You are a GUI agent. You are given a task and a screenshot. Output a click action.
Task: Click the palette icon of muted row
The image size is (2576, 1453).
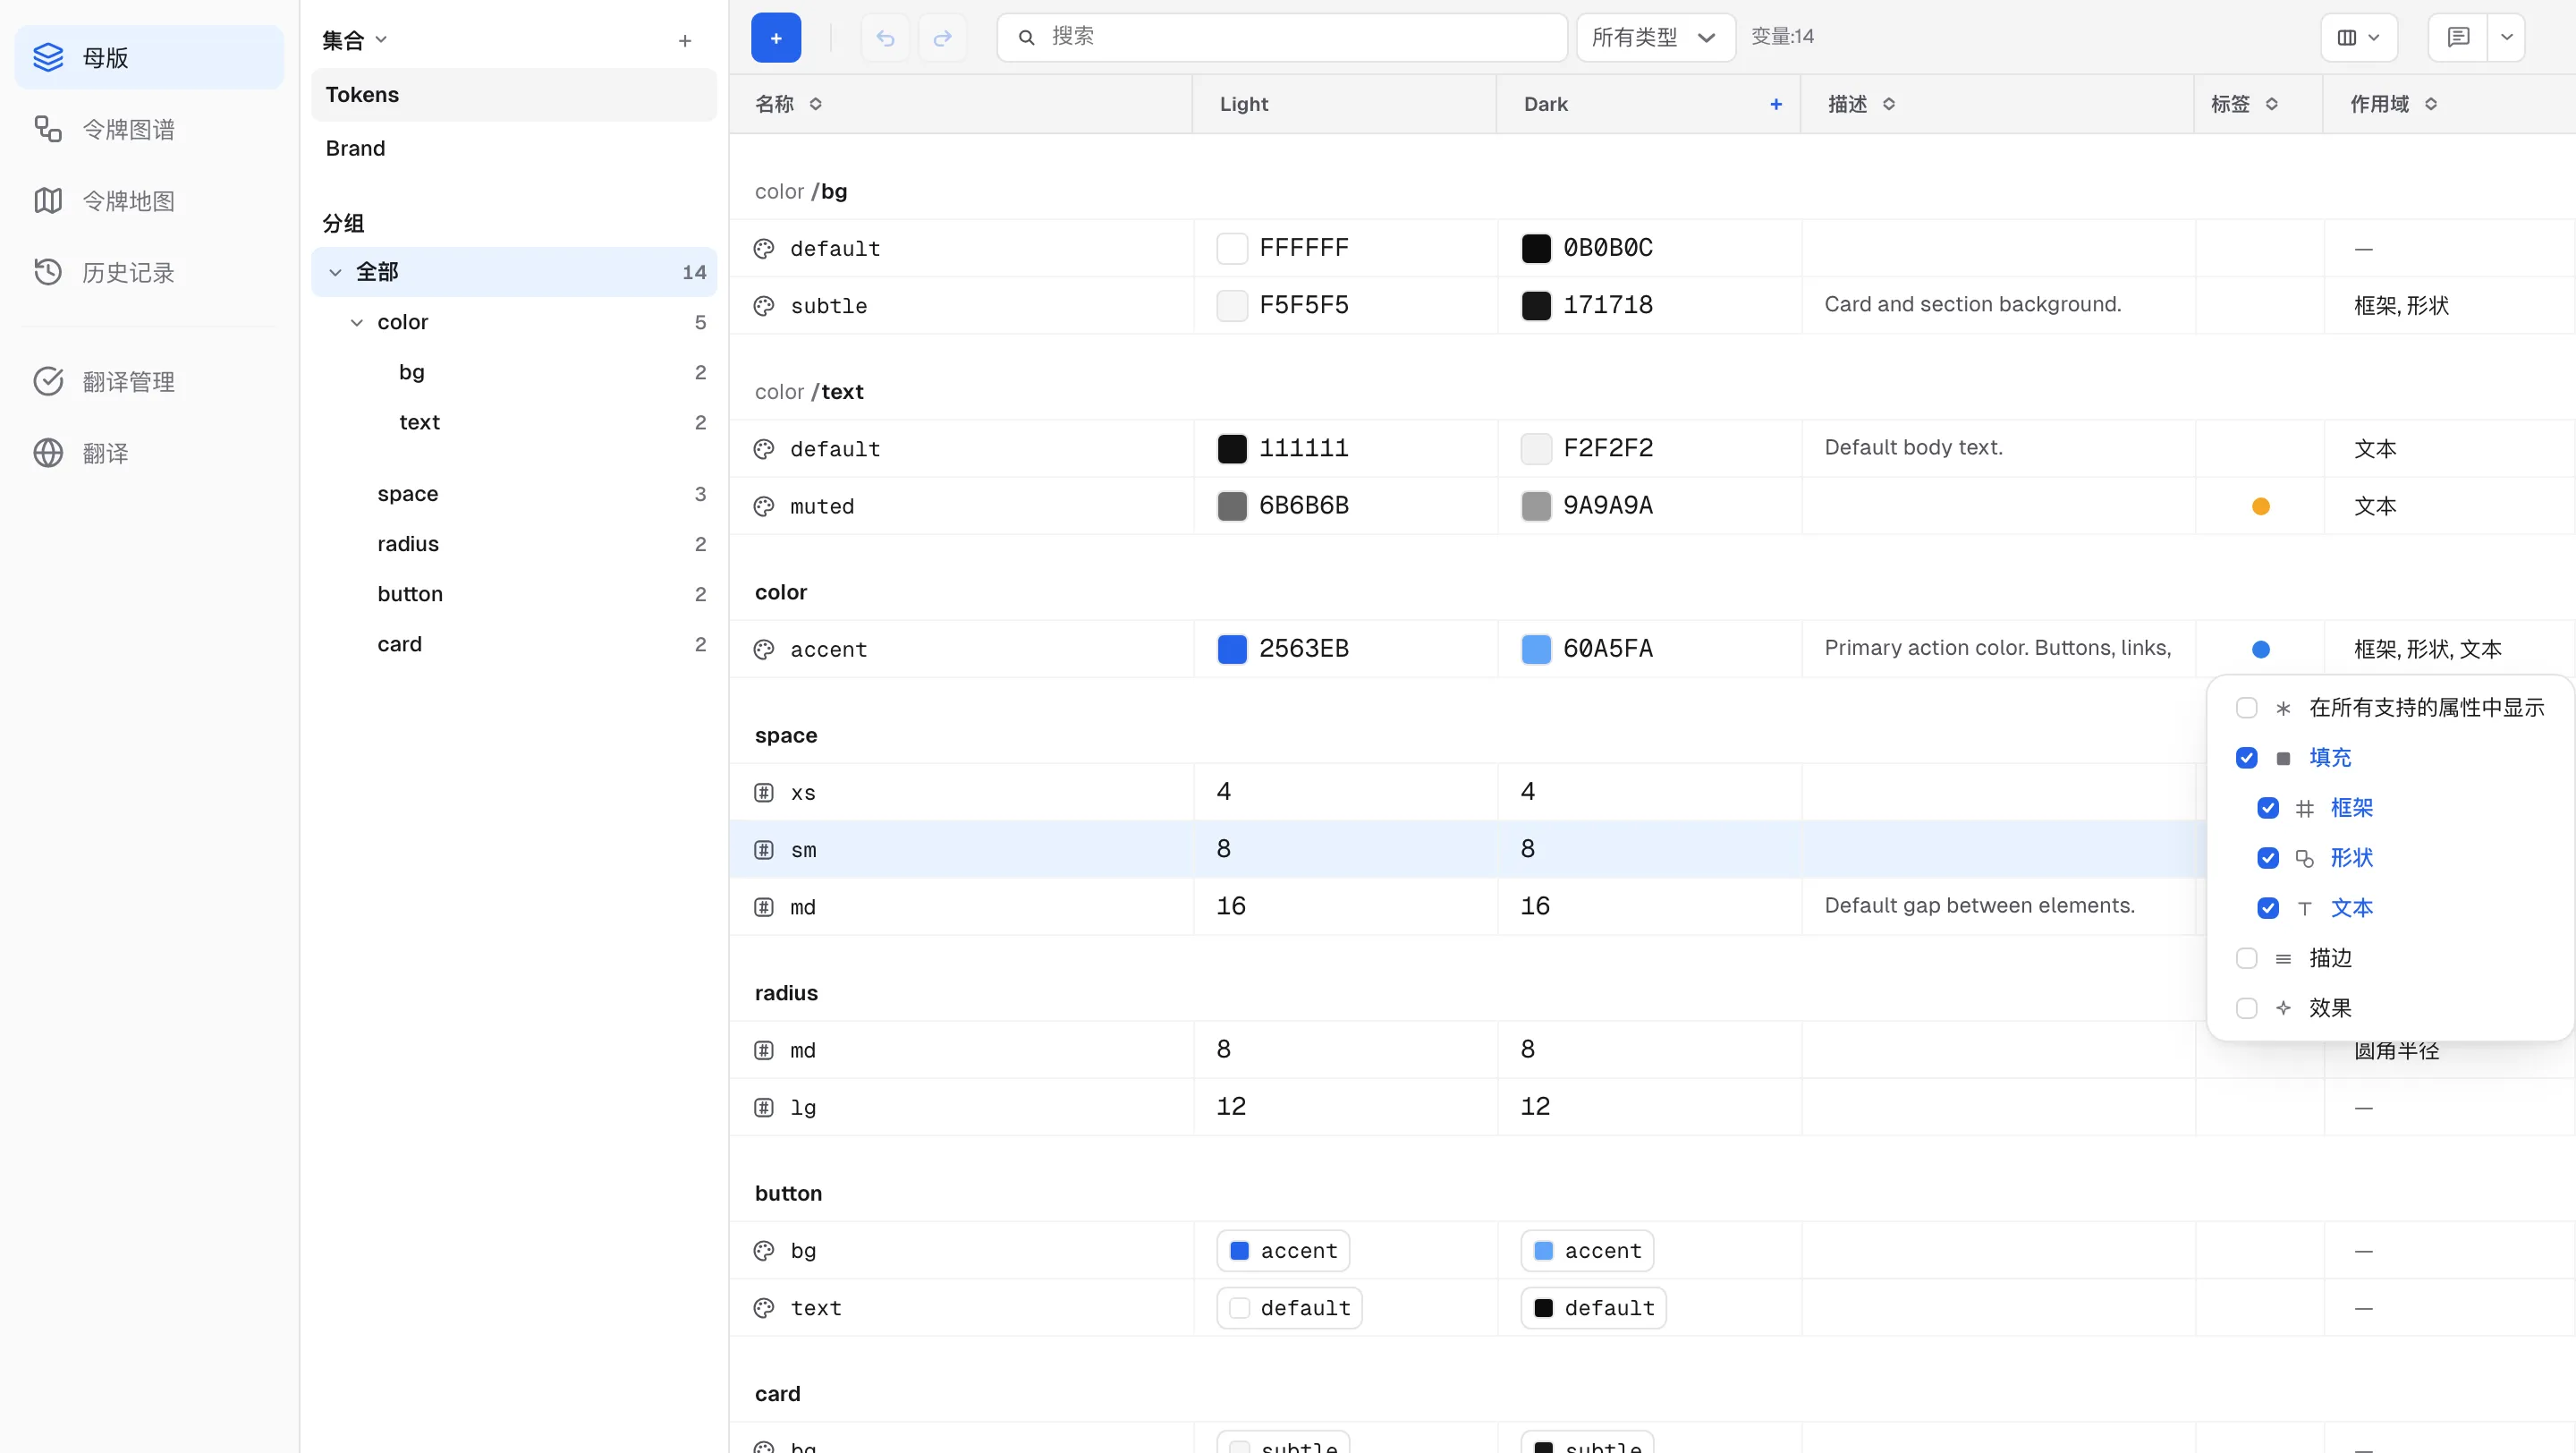pyautogui.click(x=764, y=506)
